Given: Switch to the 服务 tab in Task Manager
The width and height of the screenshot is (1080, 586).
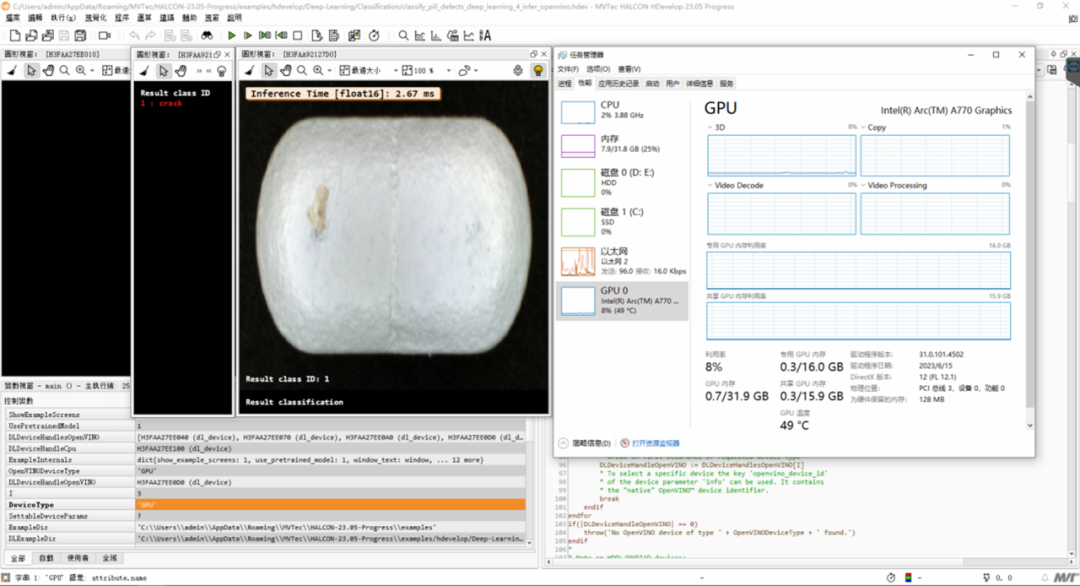Looking at the screenshot, I should tap(727, 83).
